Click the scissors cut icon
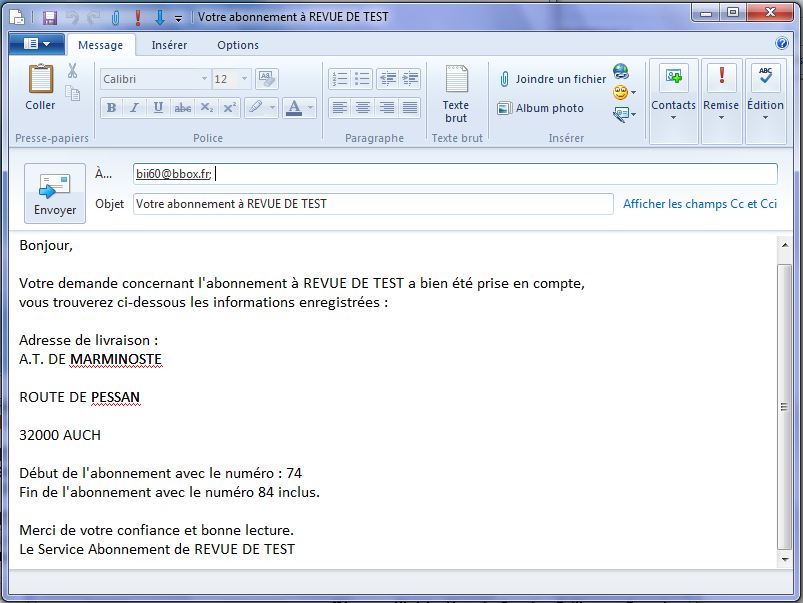The width and height of the screenshot is (803, 603). pos(73,71)
